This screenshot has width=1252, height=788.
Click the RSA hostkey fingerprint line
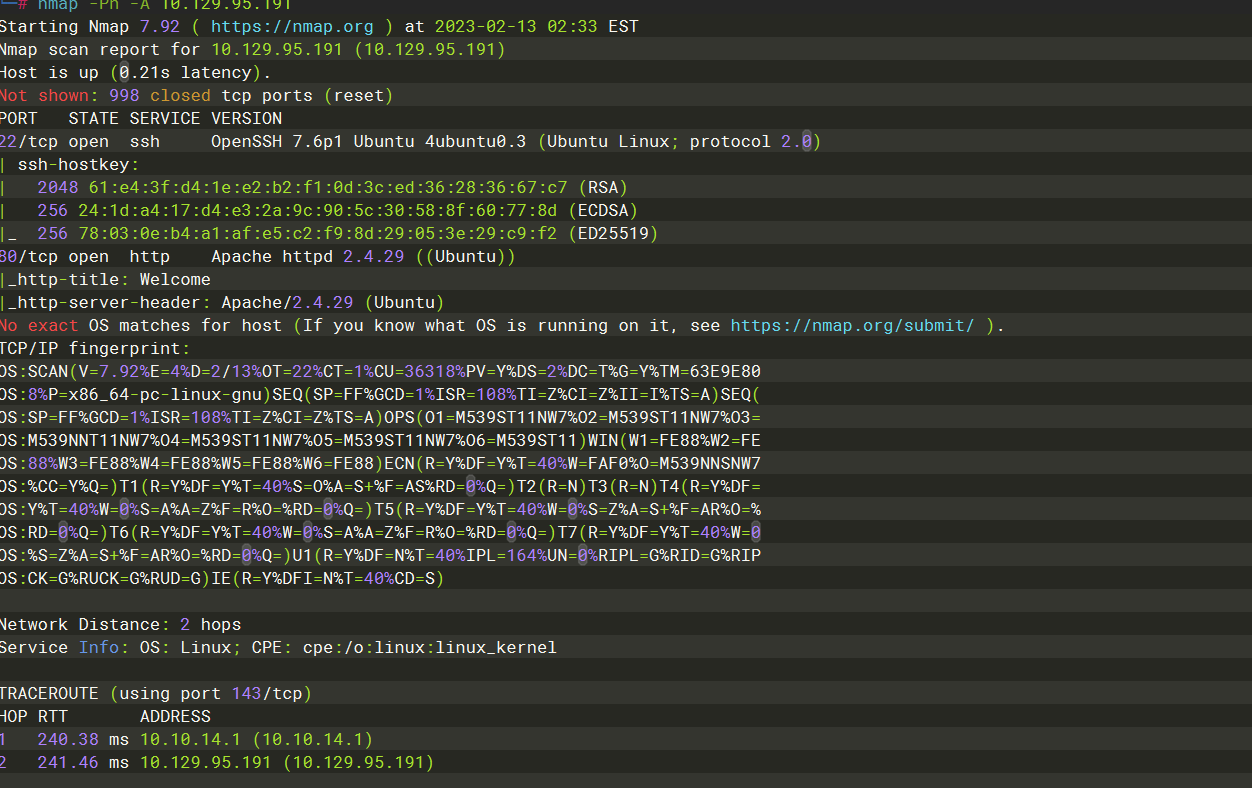[314, 187]
